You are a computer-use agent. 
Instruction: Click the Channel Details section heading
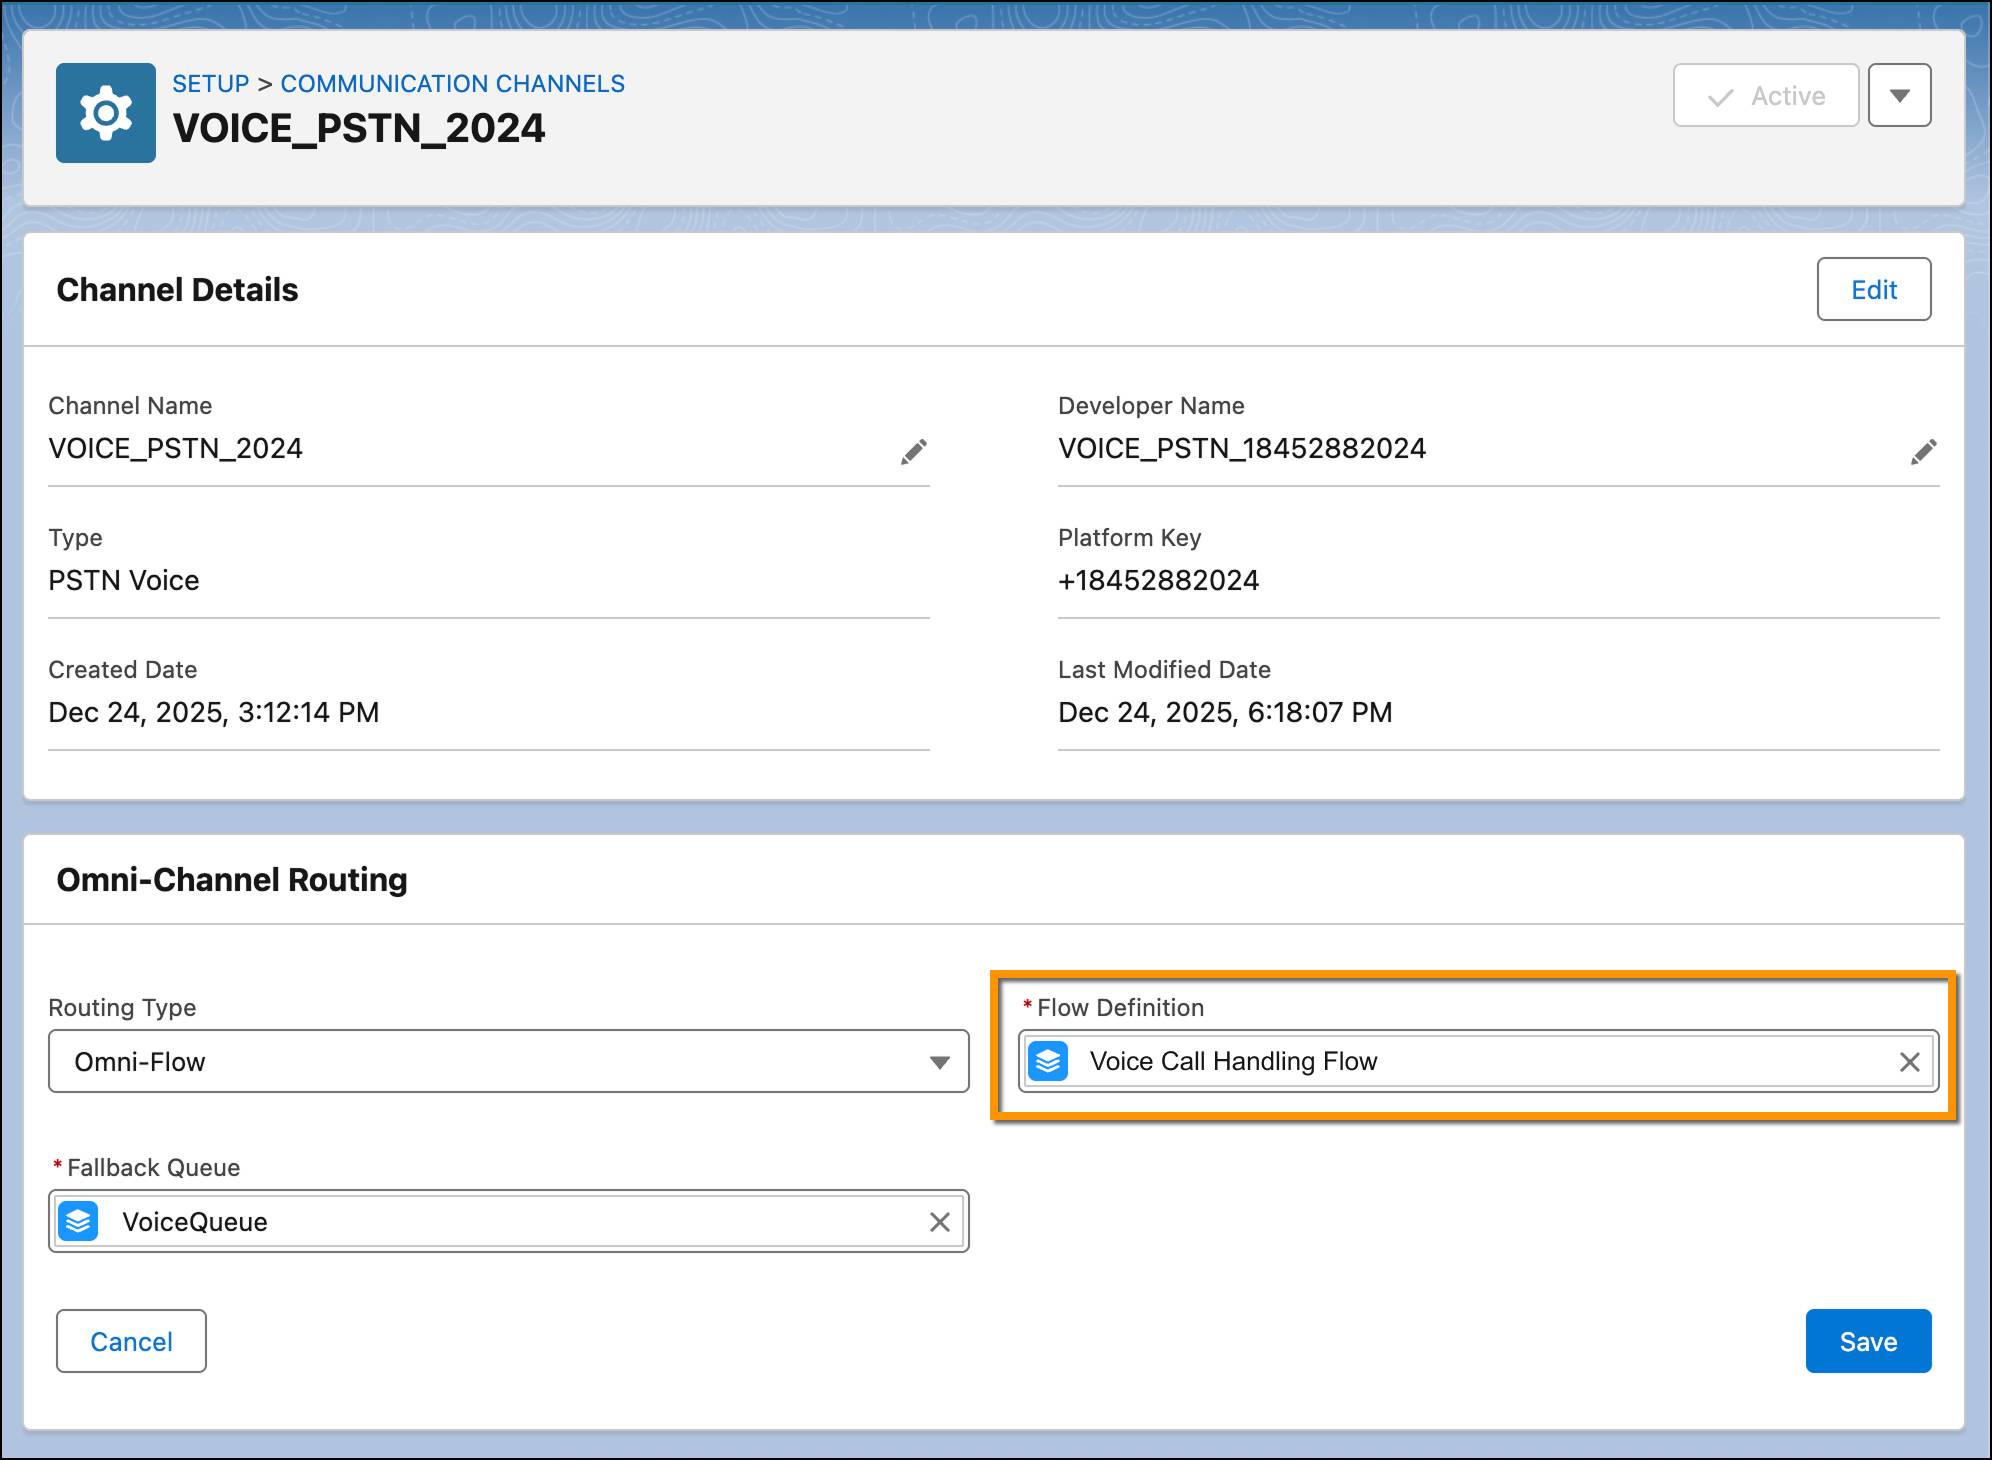point(177,290)
